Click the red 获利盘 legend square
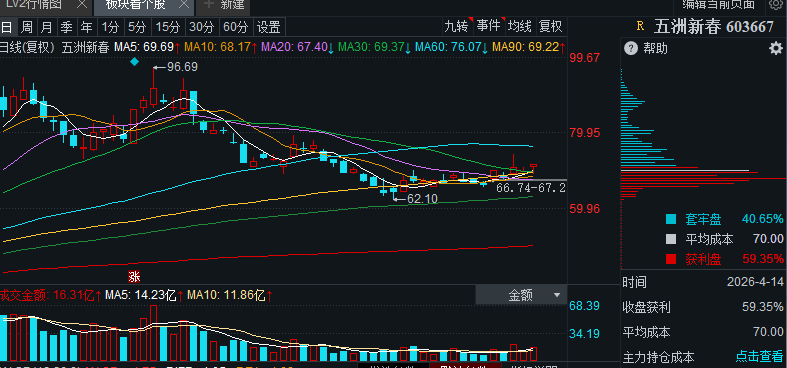Image resolution: width=787 pixels, height=368 pixels. click(x=671, y=259)
